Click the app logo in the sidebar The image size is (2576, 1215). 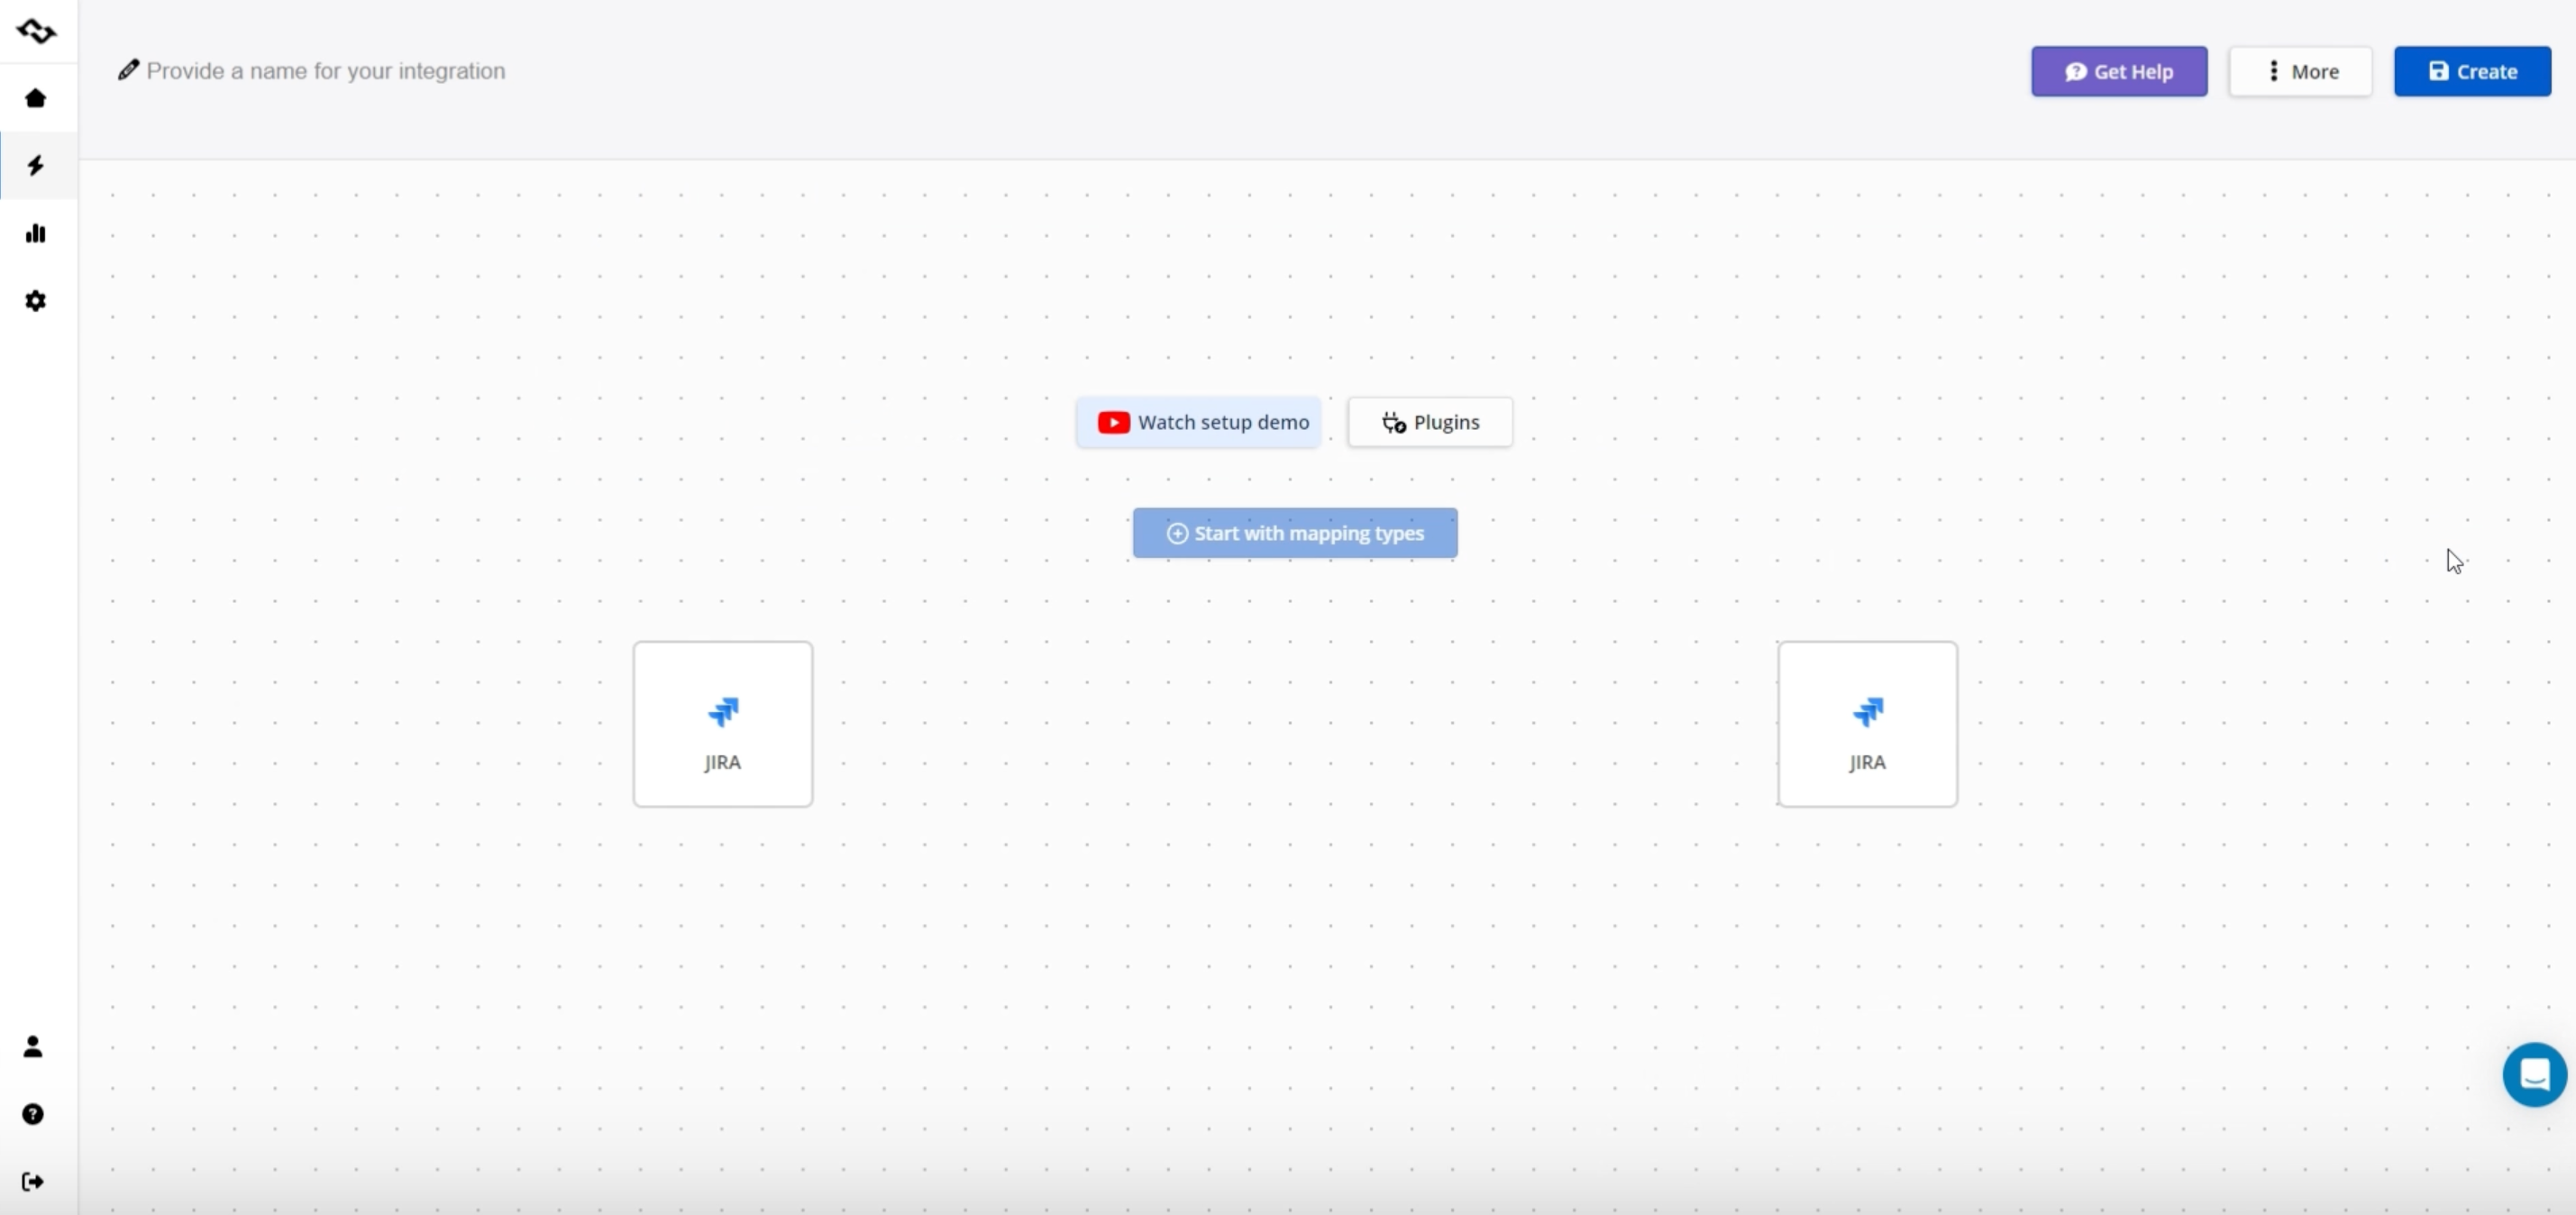coord(36,31)
